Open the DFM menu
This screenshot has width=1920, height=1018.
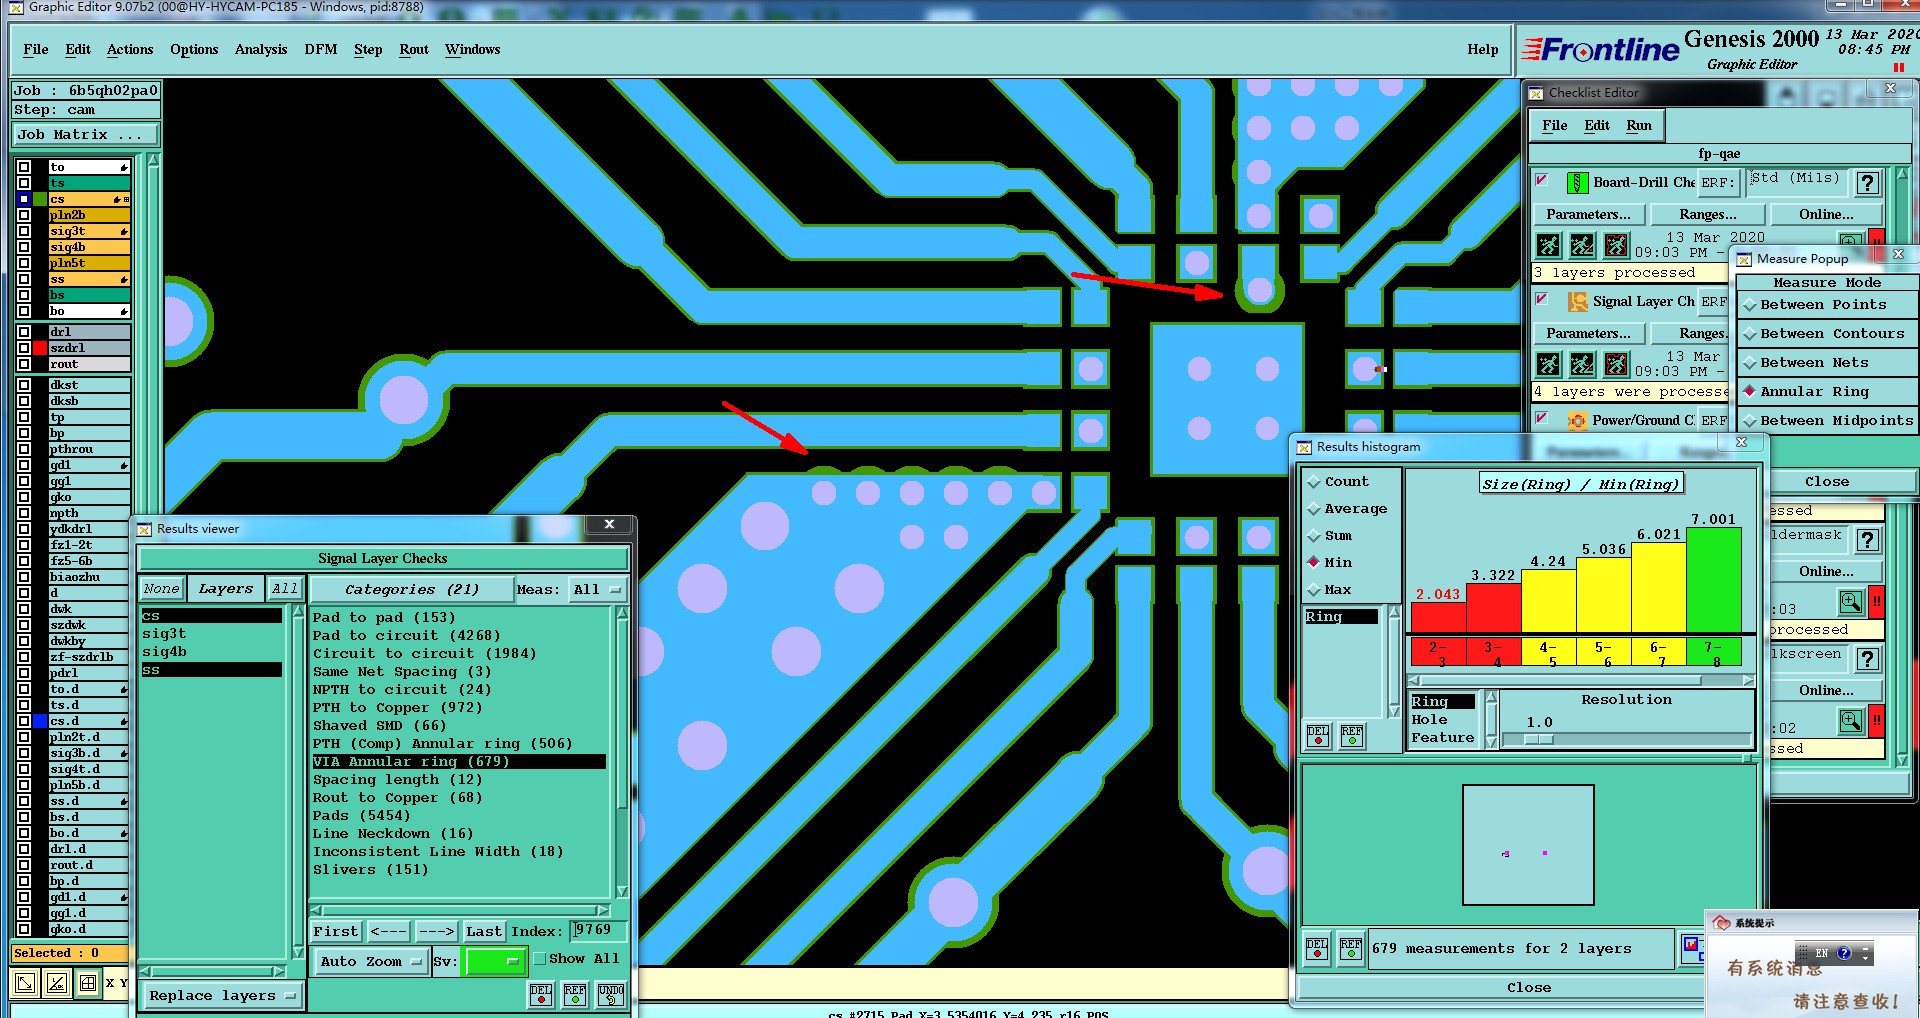pos(321,49)
